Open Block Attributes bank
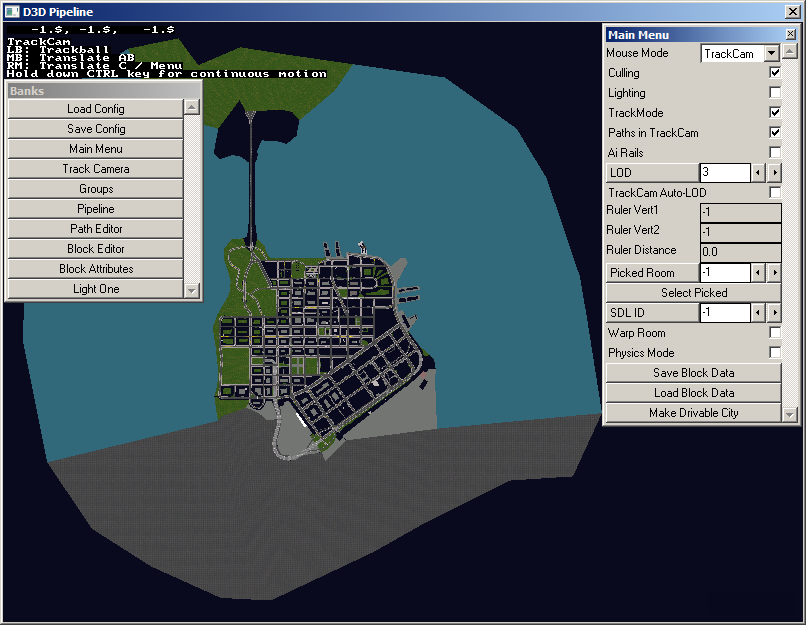The image size is (806, 625). (x=96, y=269)
